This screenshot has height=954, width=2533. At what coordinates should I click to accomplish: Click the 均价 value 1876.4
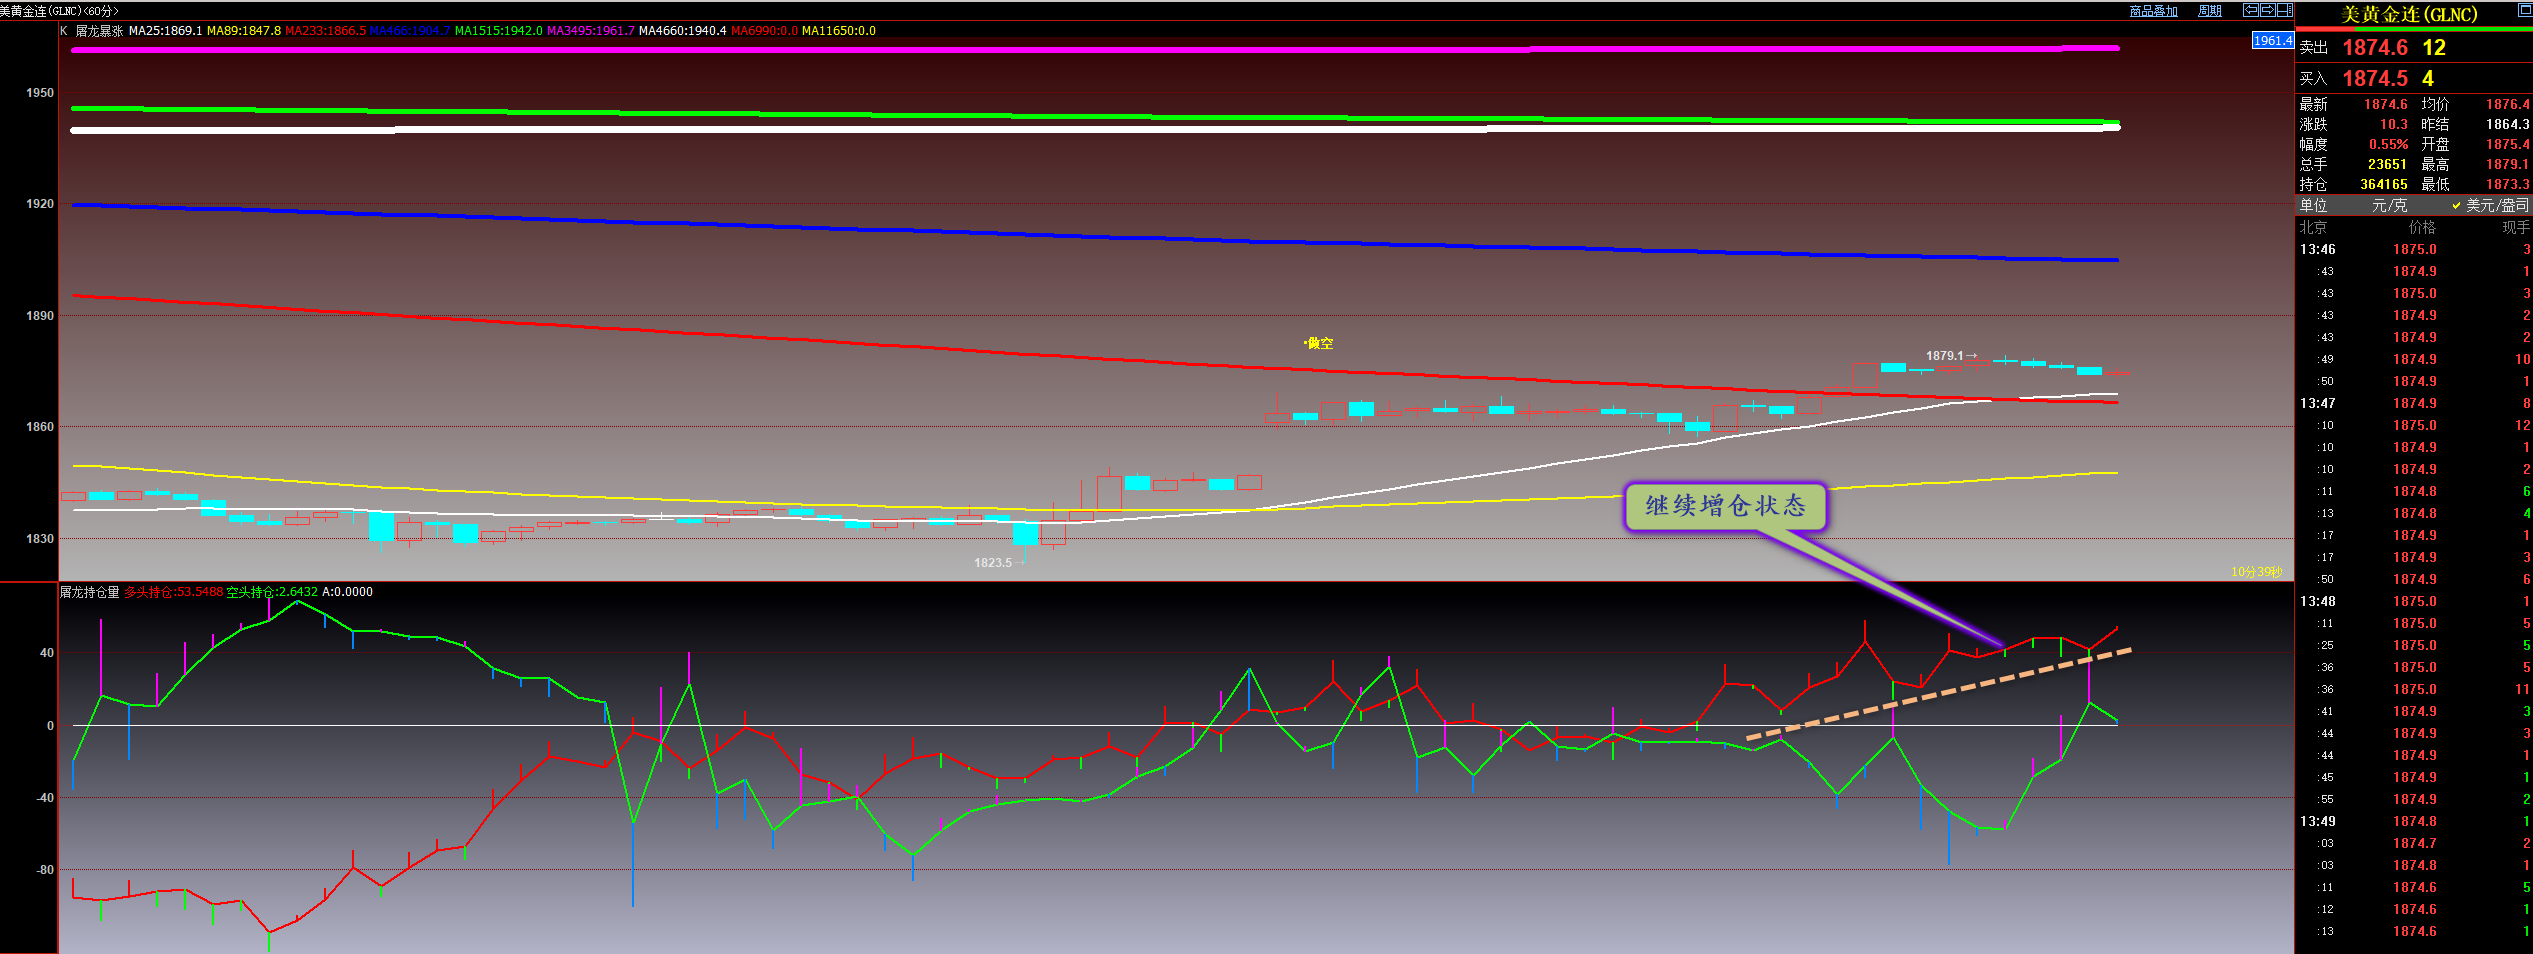2507,104
